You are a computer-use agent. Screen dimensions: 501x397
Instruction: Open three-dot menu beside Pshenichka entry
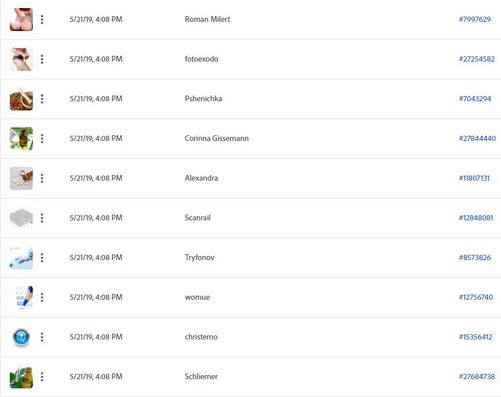coord(42,99)
